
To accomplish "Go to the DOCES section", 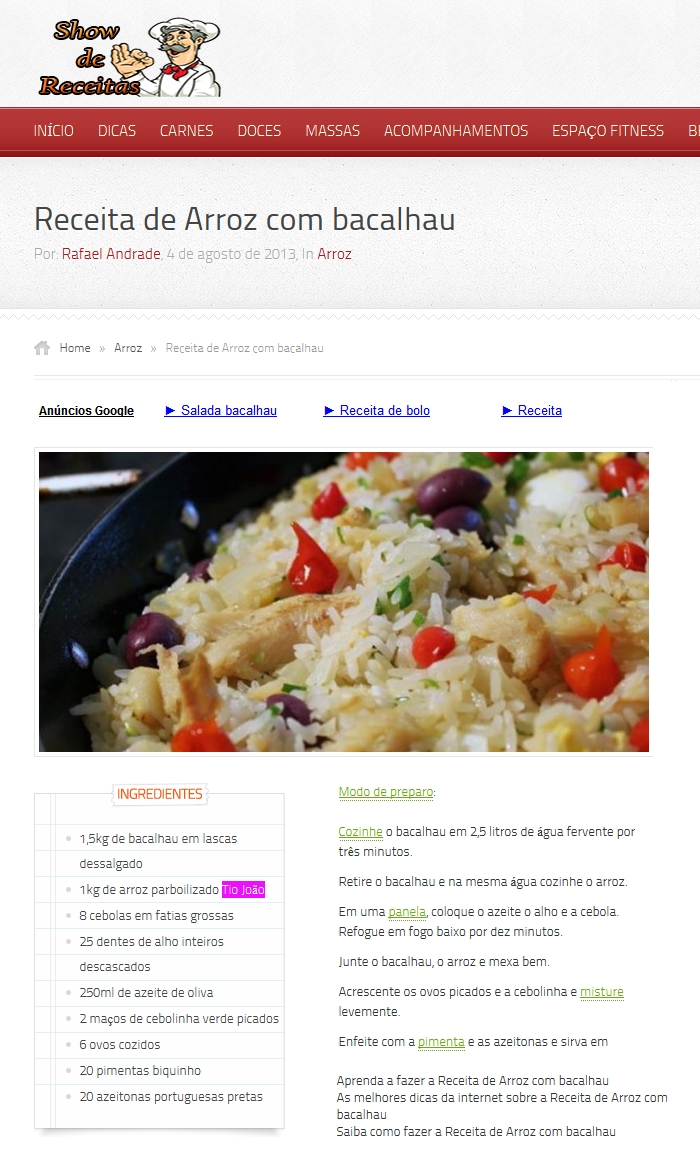I will (x=259, y=130).
